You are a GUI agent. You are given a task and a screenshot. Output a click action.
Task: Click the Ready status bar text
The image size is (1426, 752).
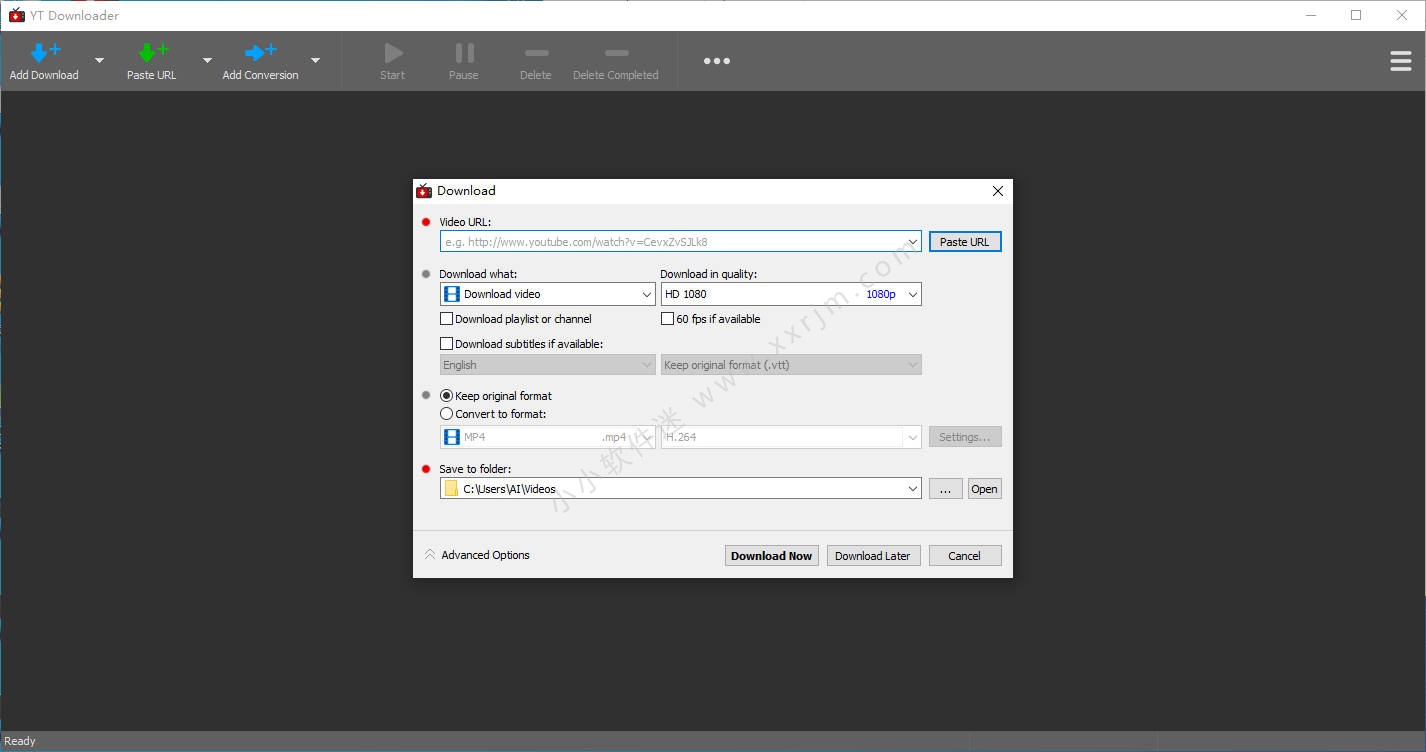click(20, 741)
